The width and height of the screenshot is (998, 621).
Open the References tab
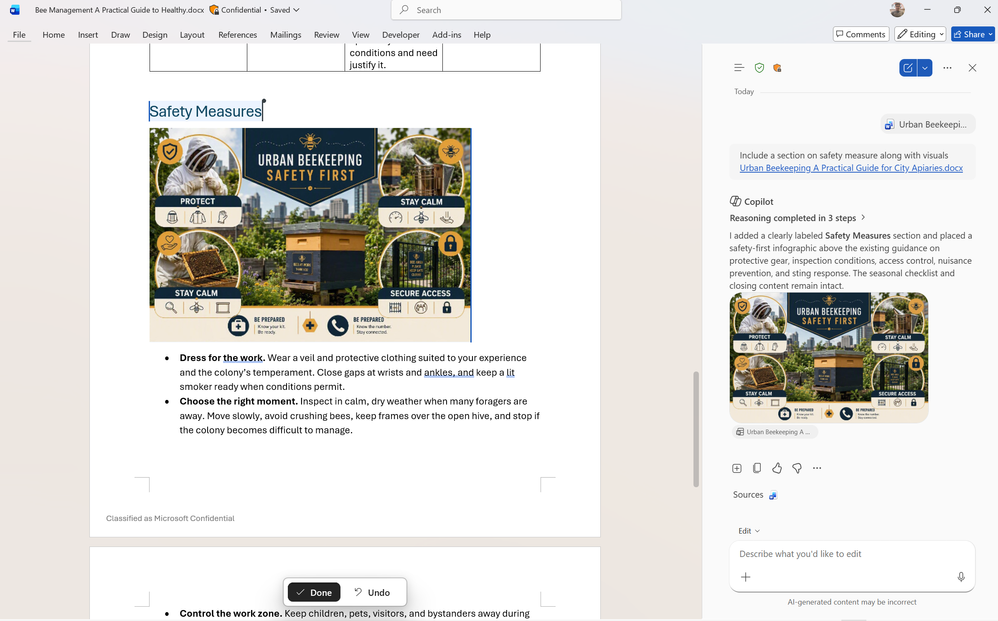pyautogui.click(x=237, y=34)
